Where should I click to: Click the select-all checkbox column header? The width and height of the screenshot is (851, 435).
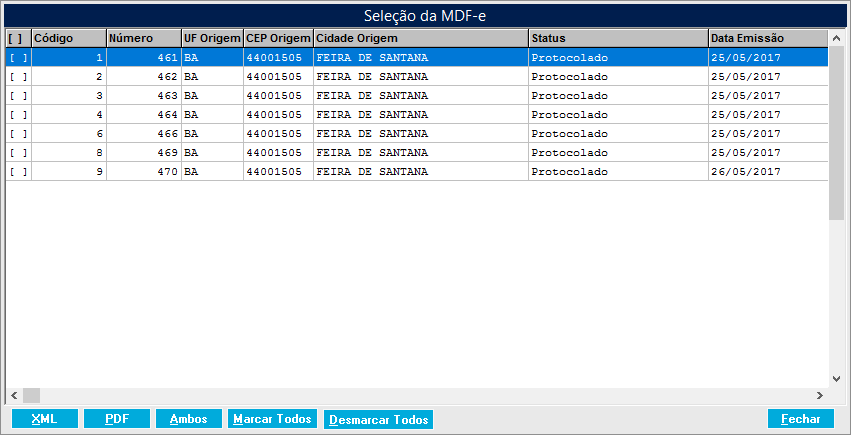(18, 39)
